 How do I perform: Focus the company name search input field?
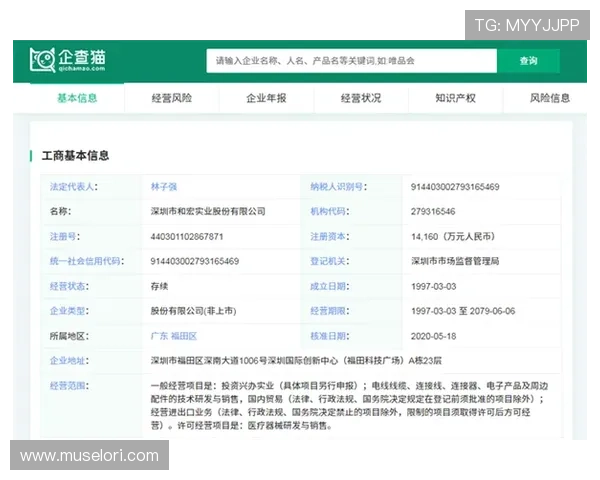tap(351, 61)
